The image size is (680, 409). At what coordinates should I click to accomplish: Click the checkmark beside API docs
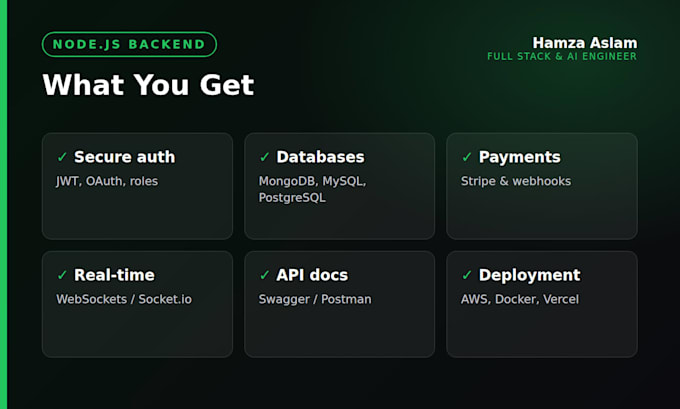click(x=265, y=275)
